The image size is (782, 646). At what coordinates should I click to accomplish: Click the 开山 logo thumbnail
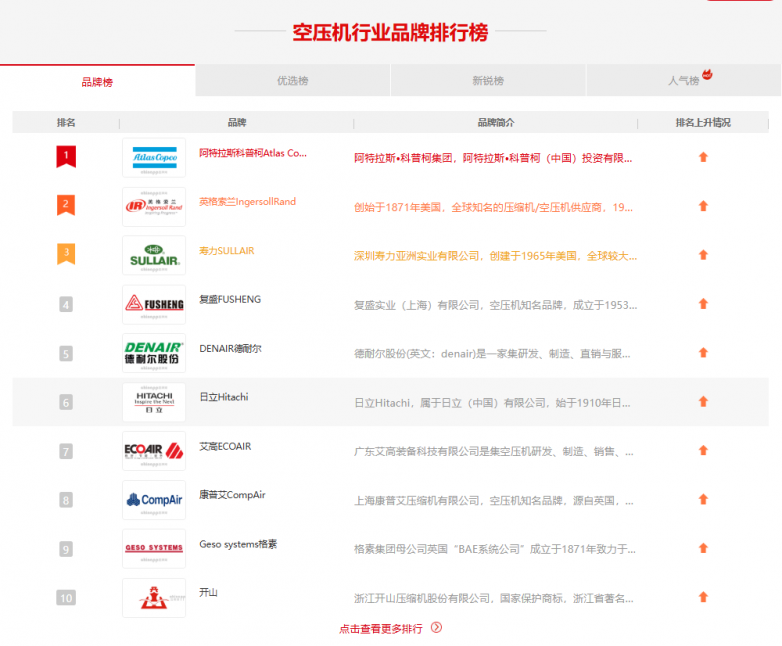154,598
